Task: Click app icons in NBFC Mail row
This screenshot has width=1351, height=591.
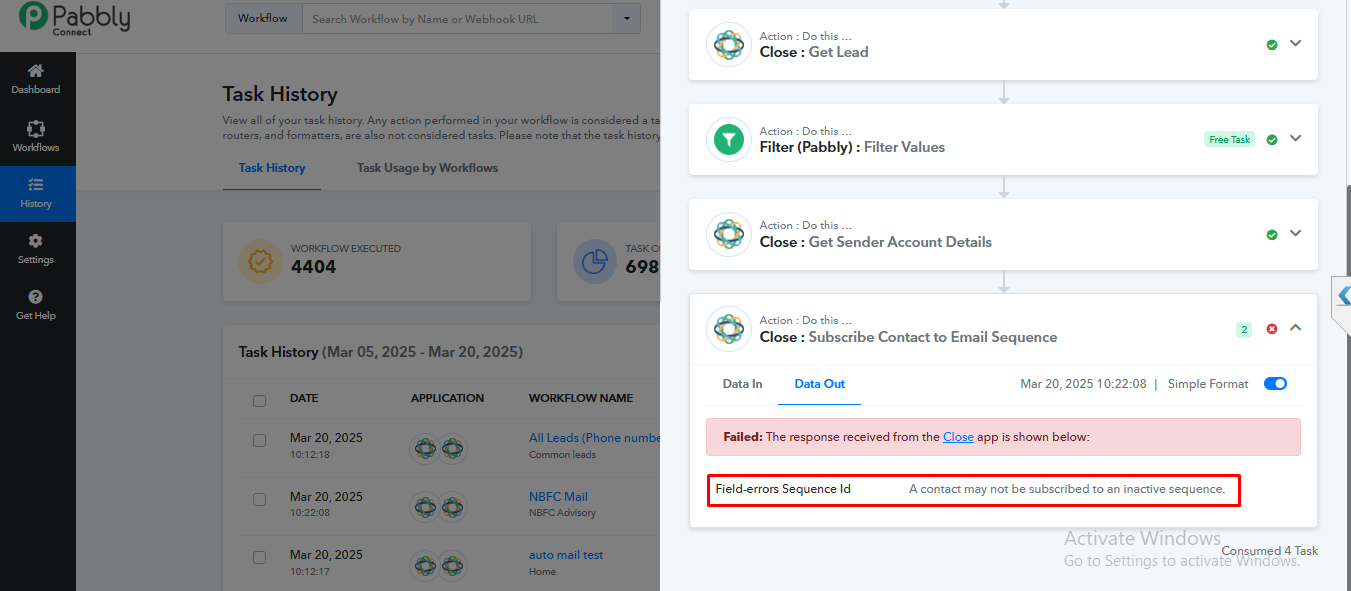Action: pos(438,508)
